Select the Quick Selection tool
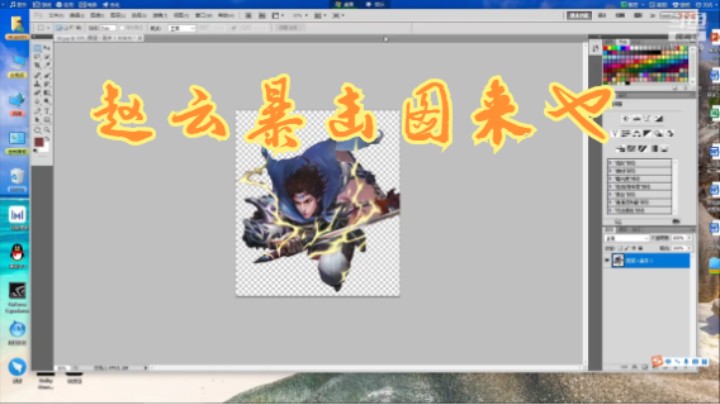Screen dimensions: 720x404 (47, 56)
